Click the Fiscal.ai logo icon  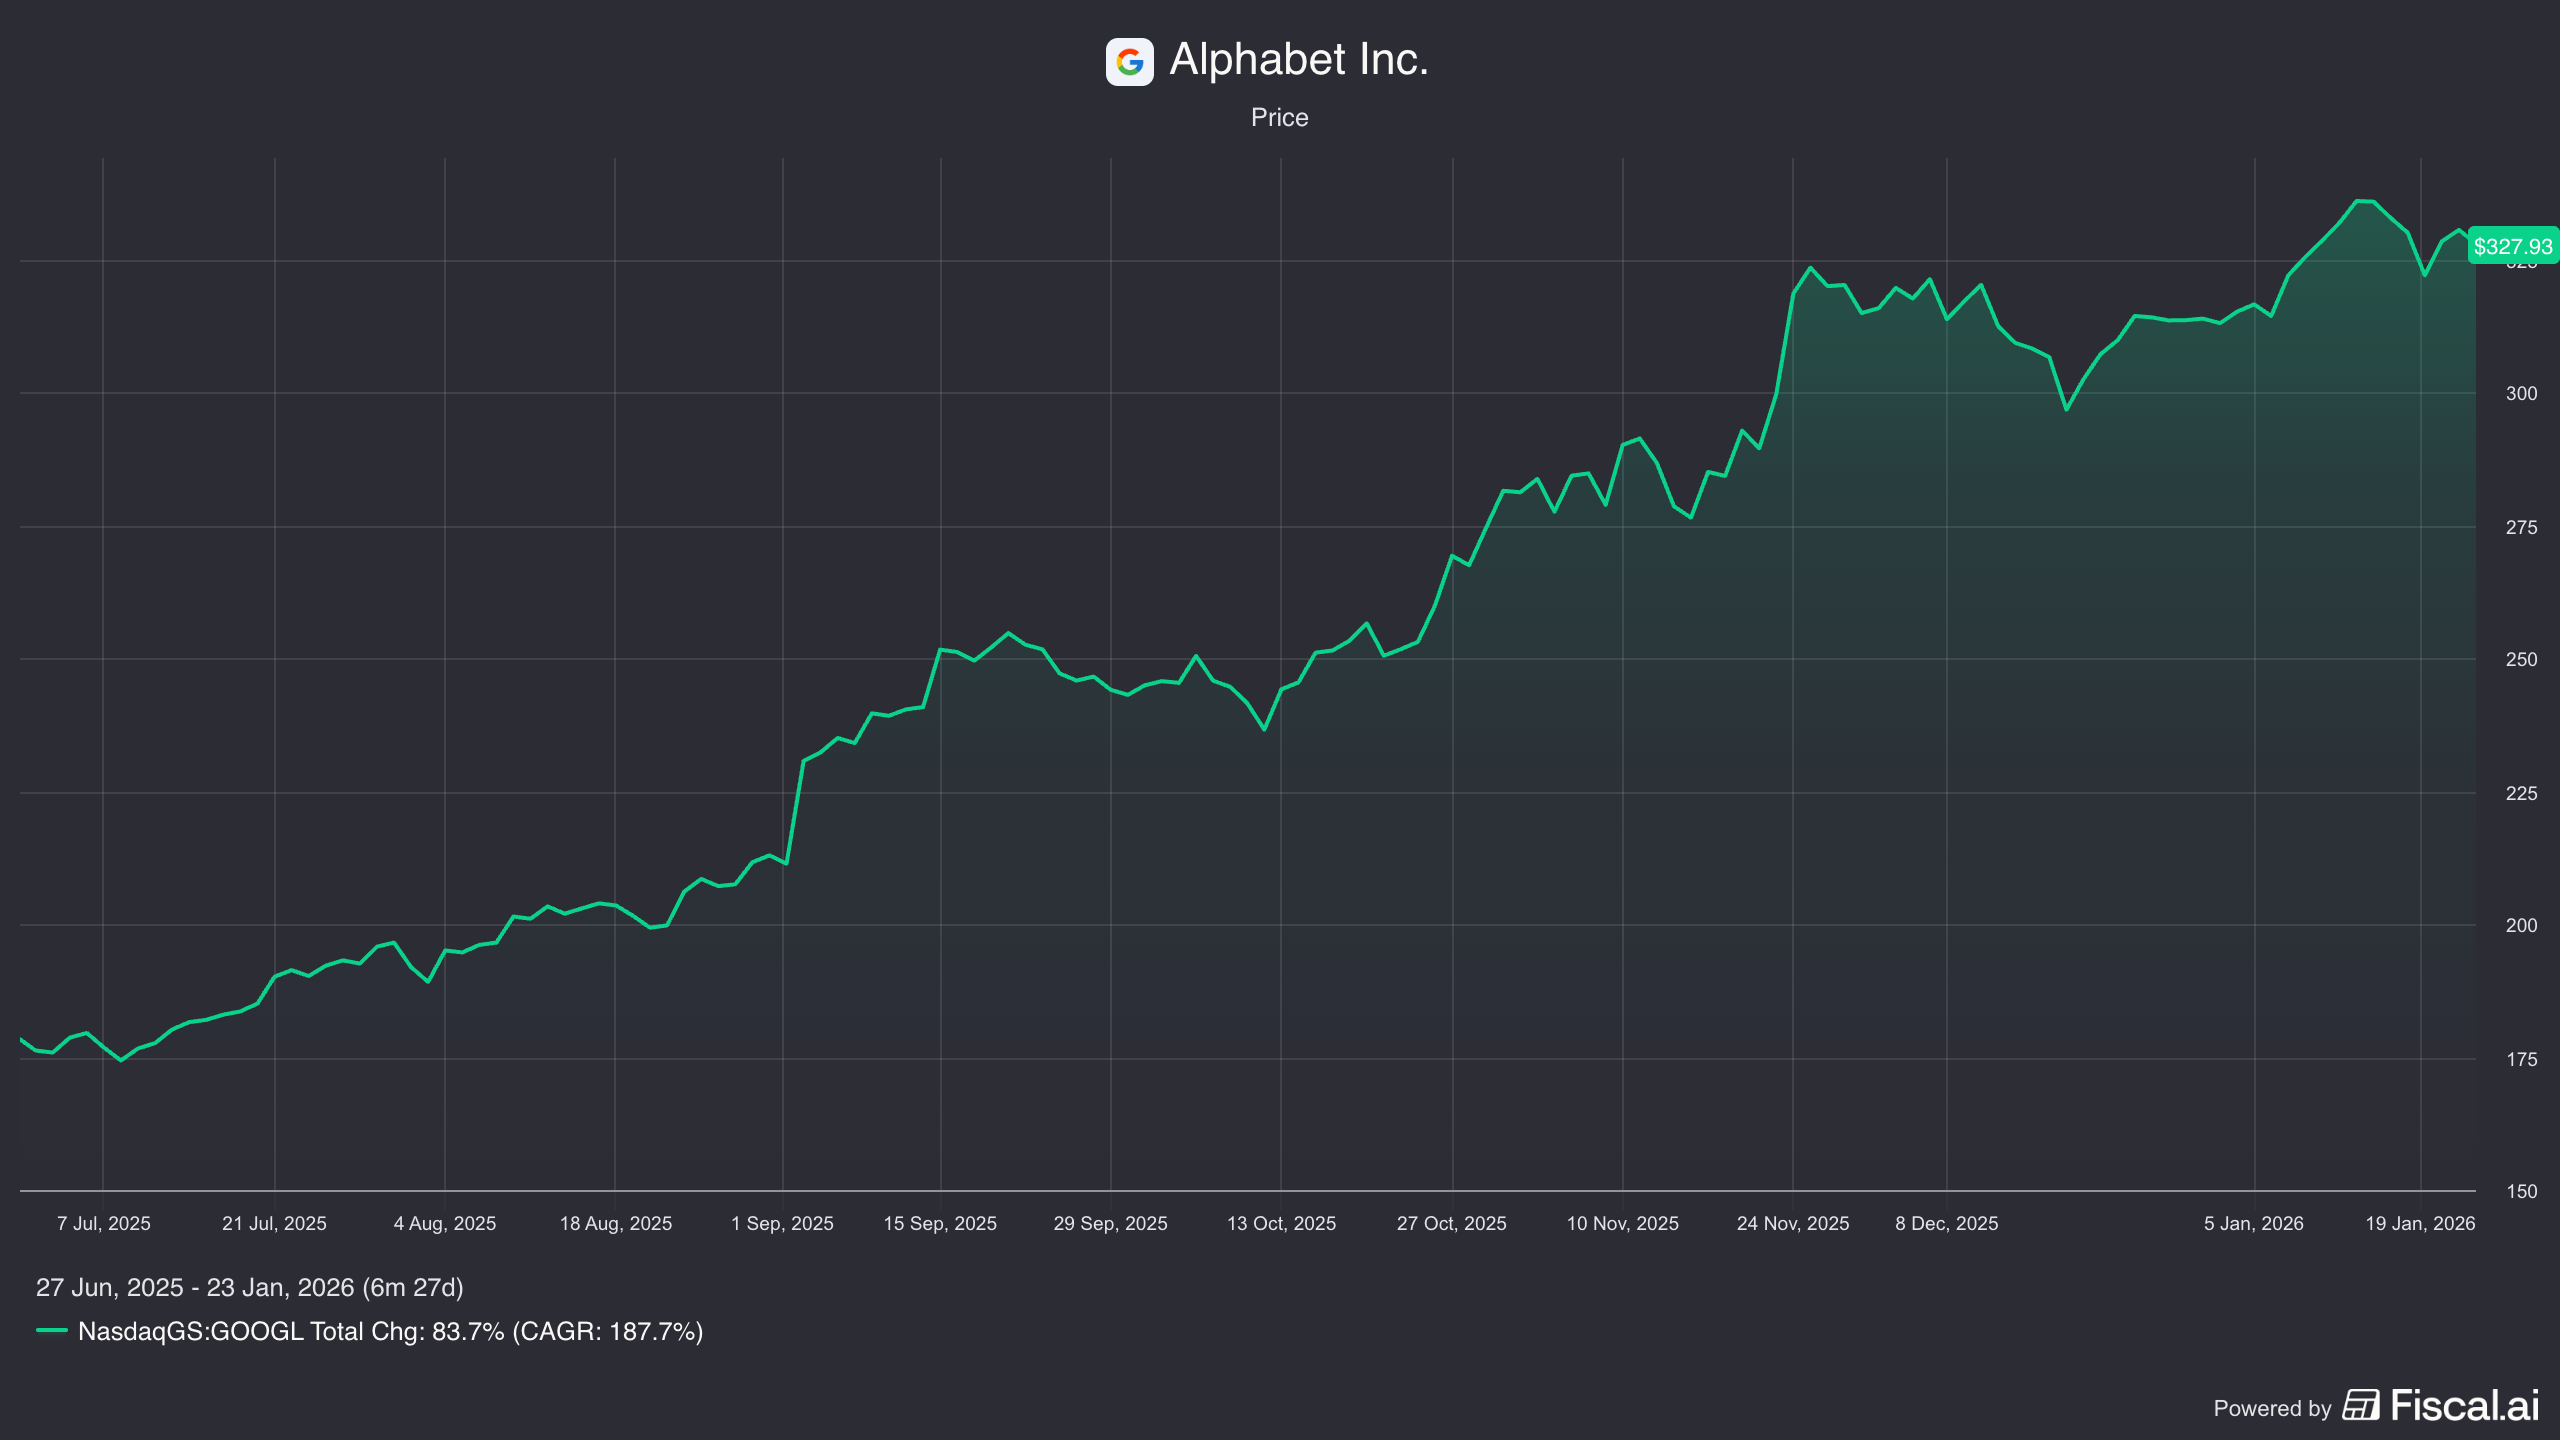click(2361, 1406)
